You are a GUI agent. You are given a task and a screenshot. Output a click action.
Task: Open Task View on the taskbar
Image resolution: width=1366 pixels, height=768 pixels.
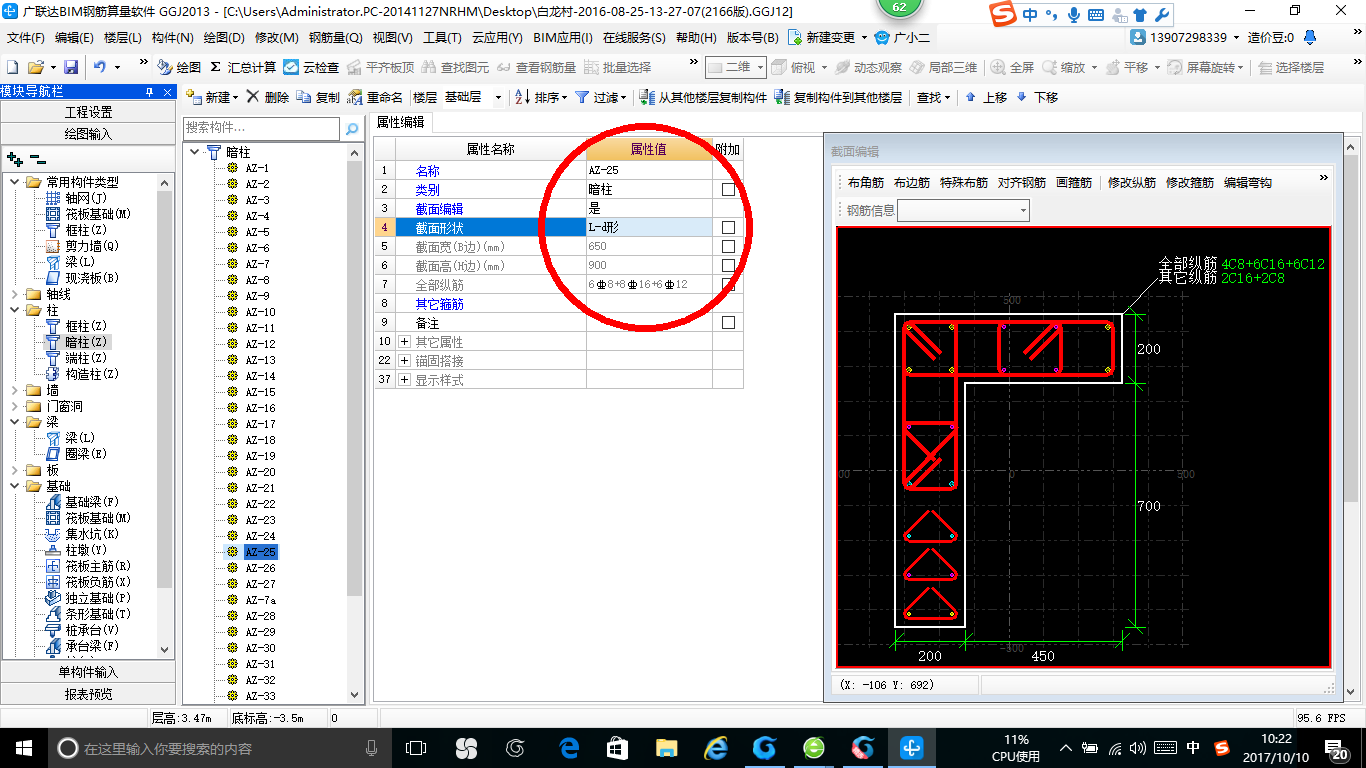coord(416,748)
